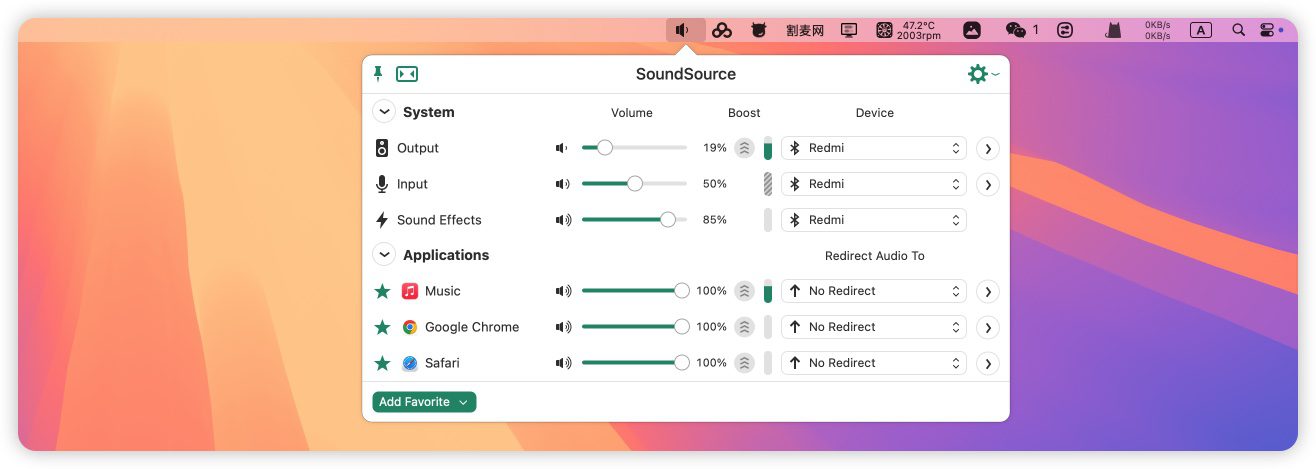The width and height of the screenshot is (1316, 469).
Task: Toggle Boost for Music
Action: coord(744,291)
